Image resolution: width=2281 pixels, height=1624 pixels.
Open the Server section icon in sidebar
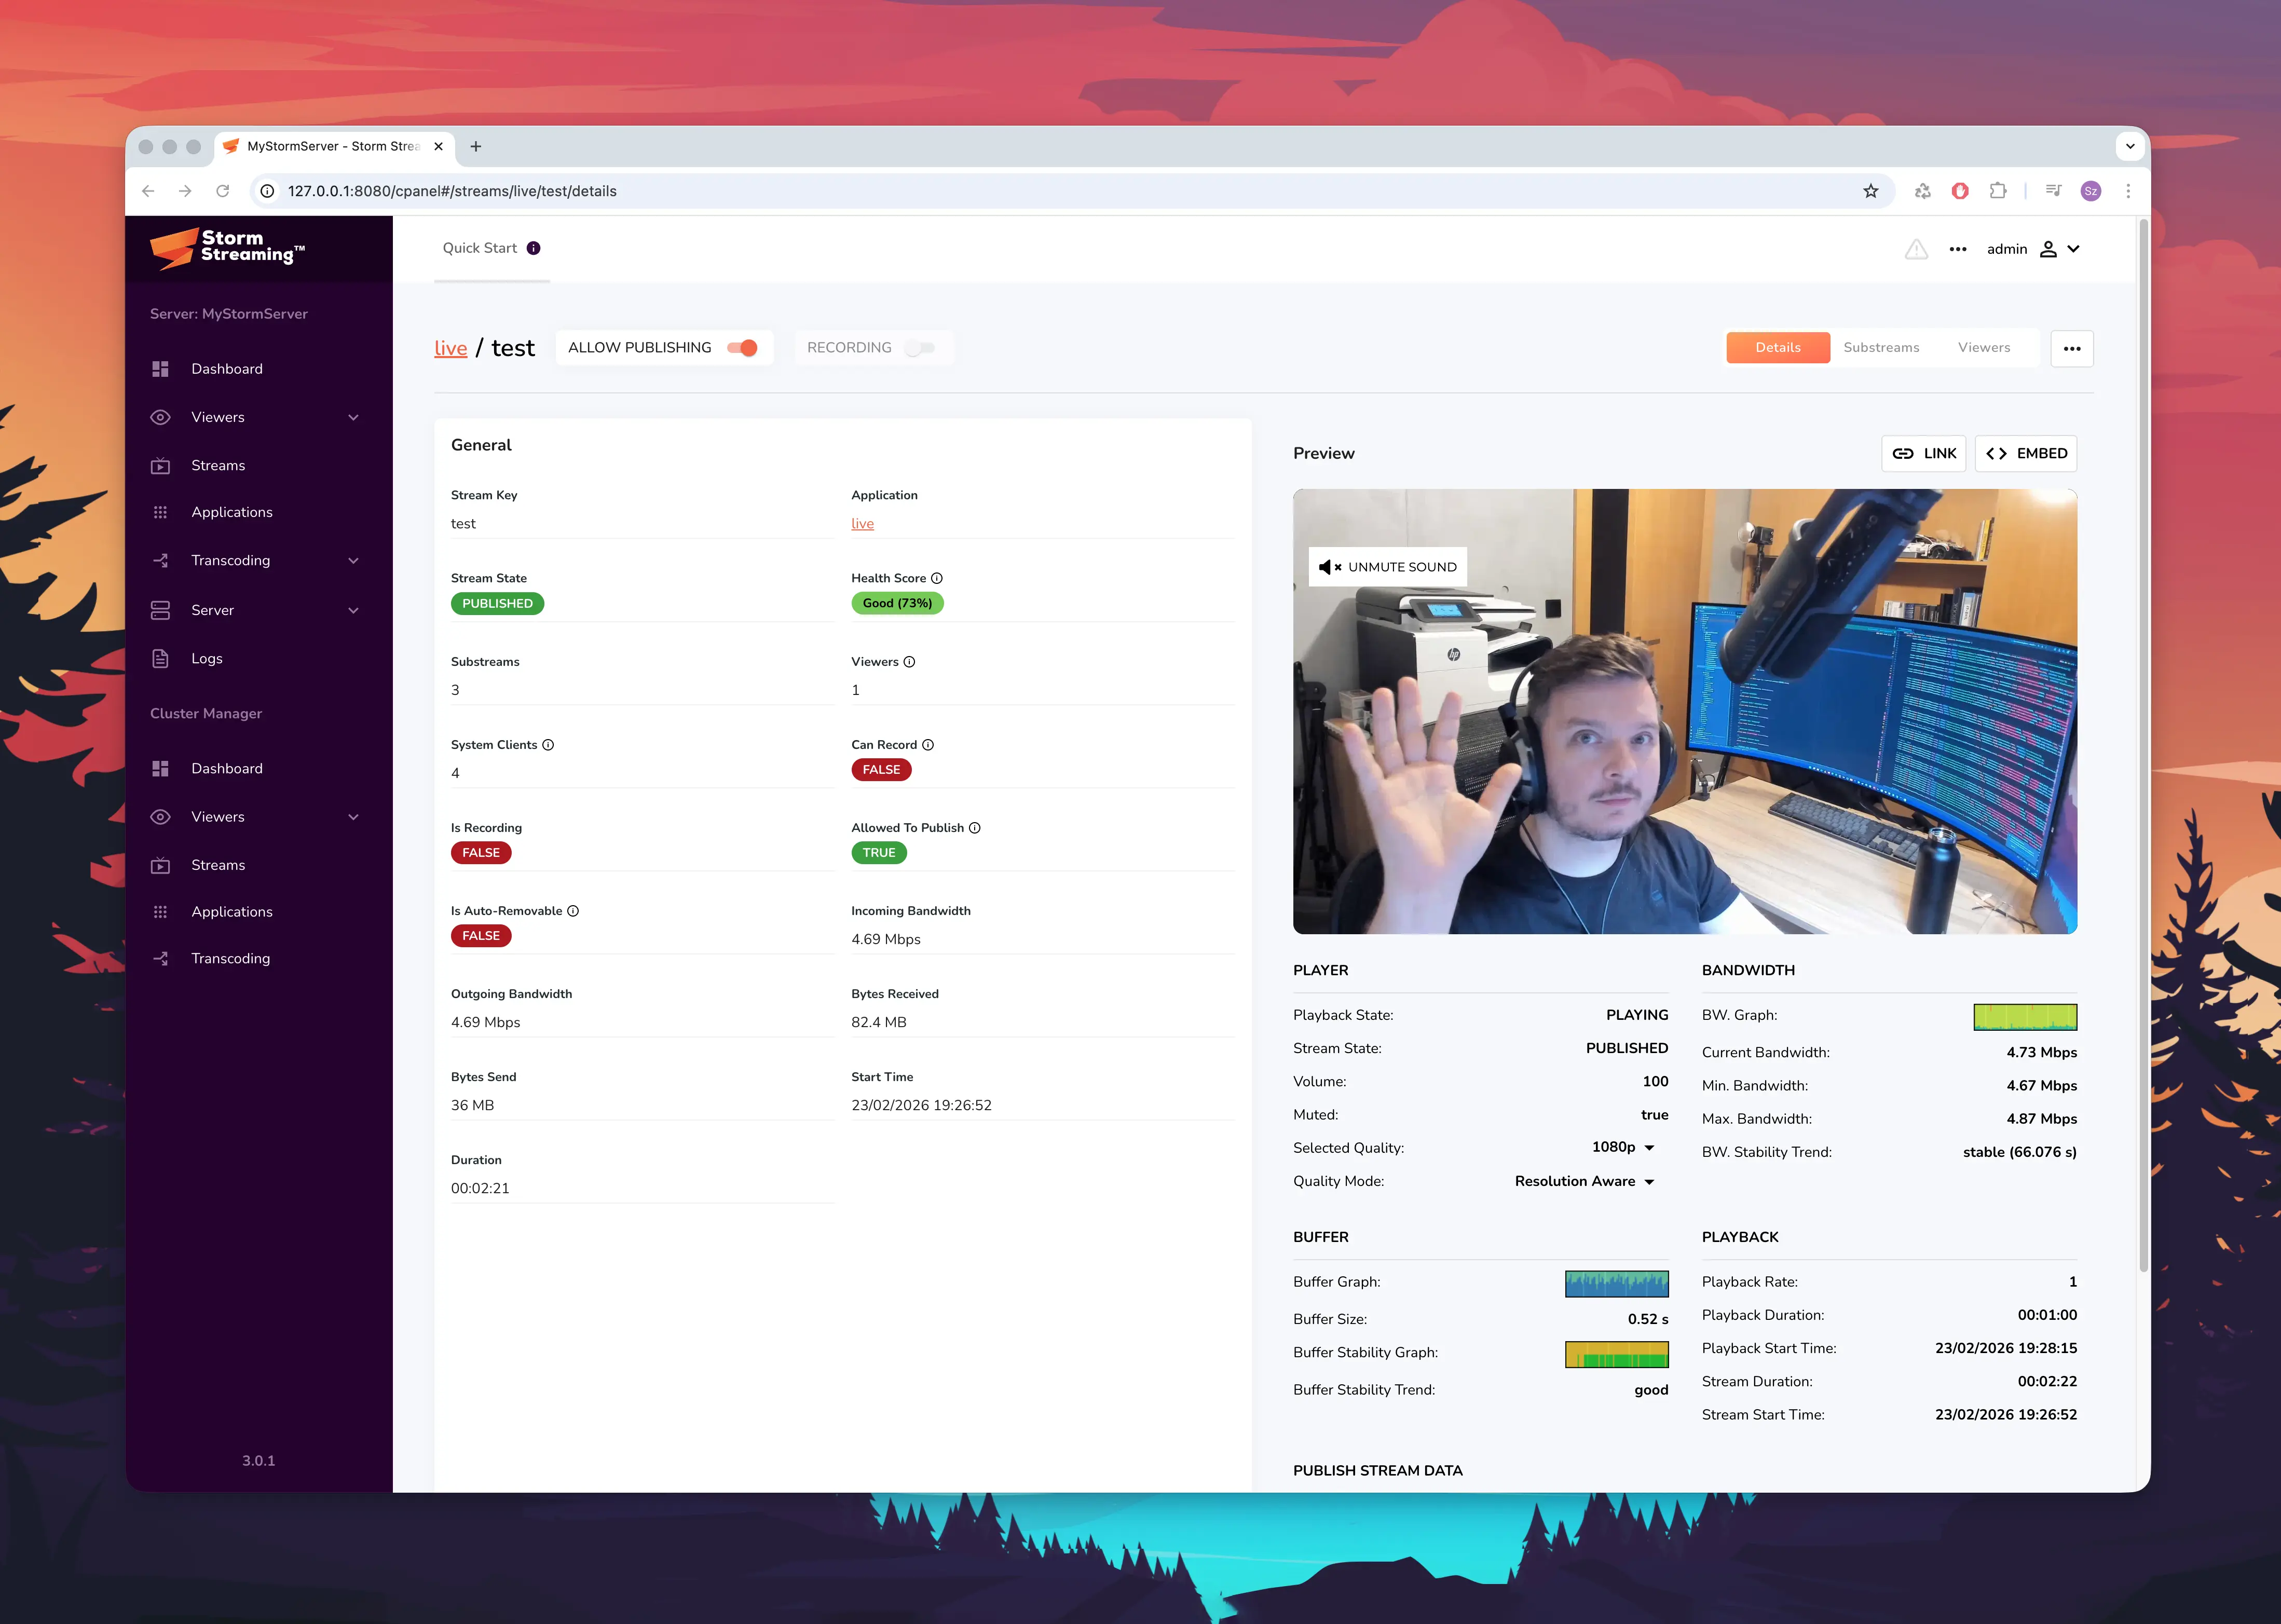pos(160,610)
